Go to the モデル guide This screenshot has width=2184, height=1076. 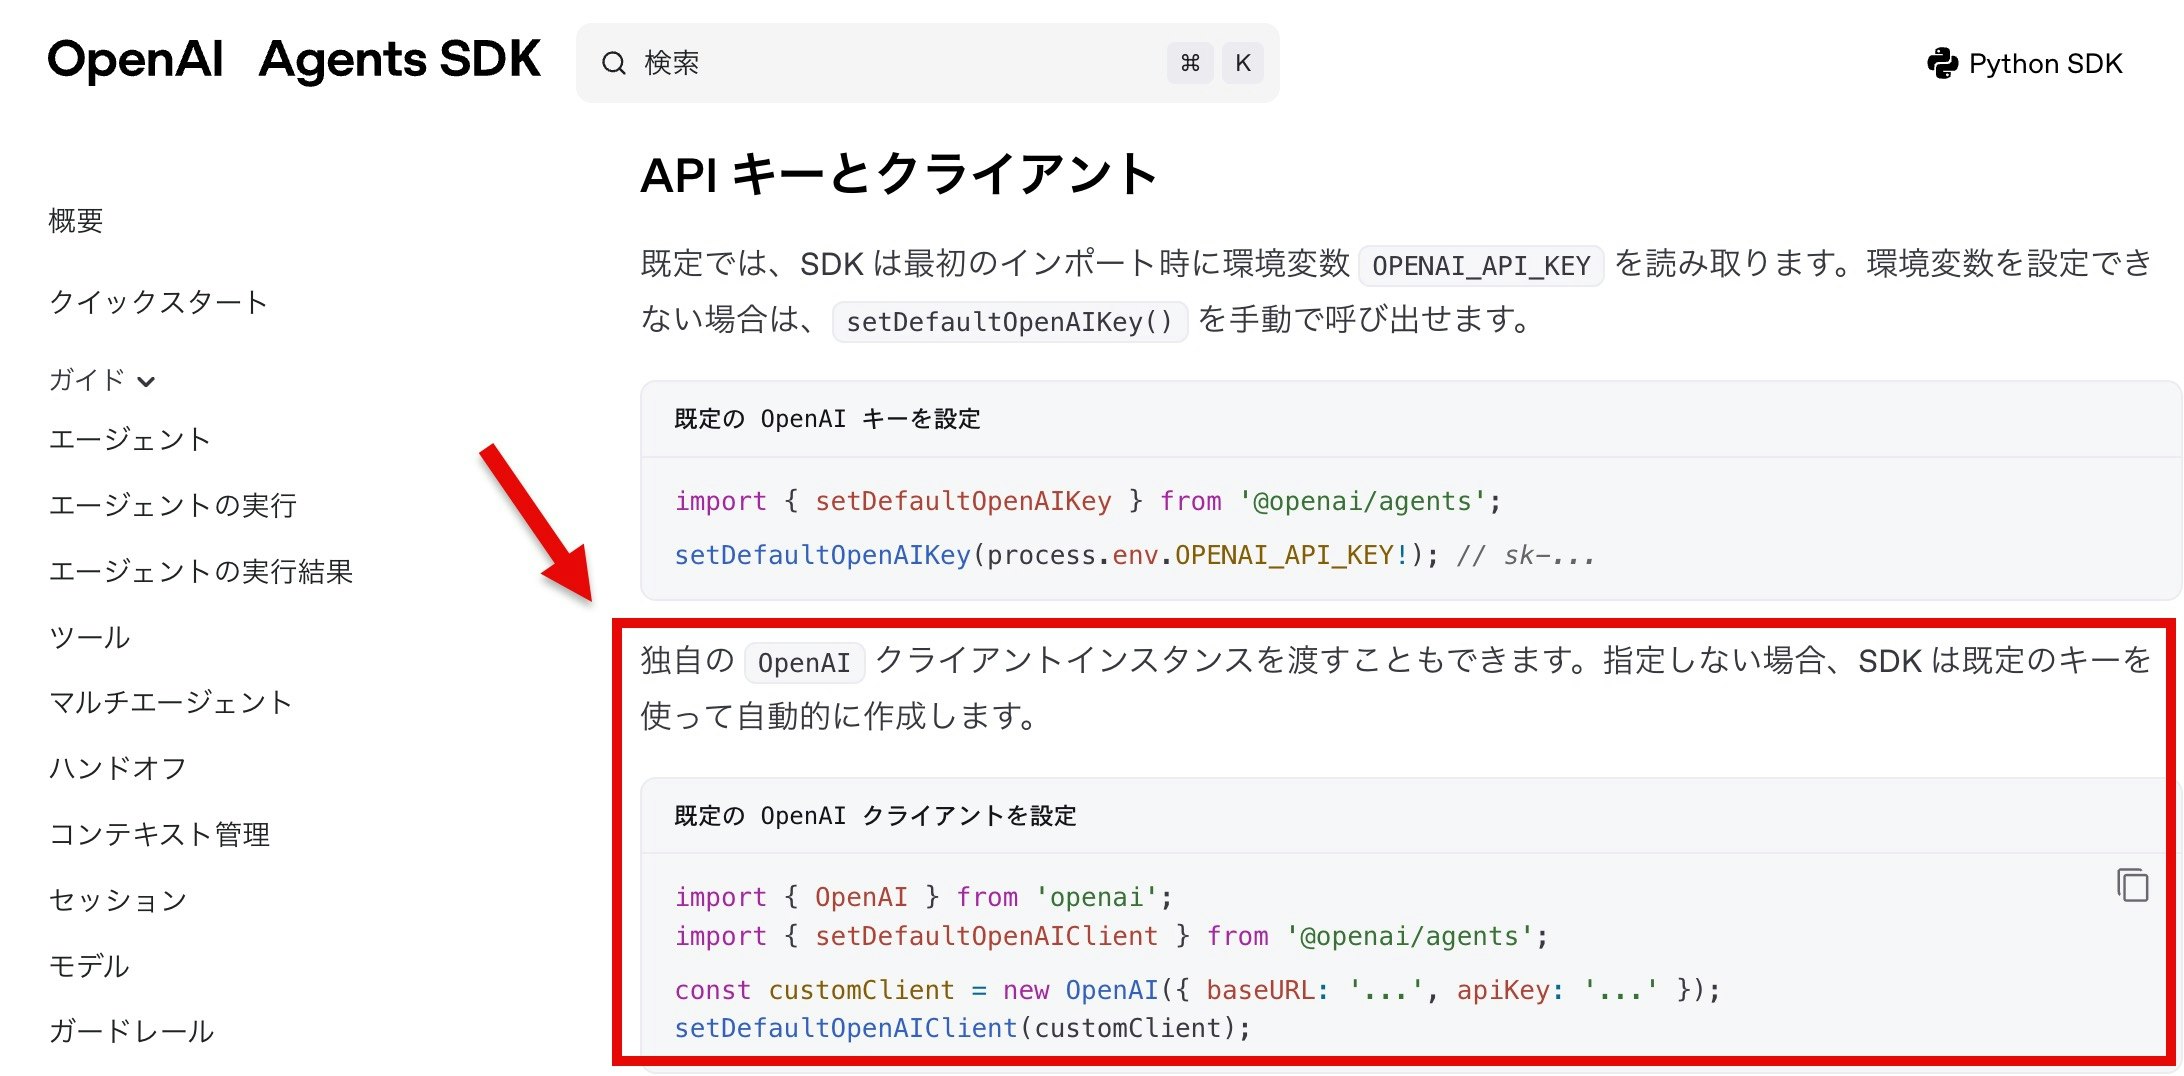(x=90, y=966)
